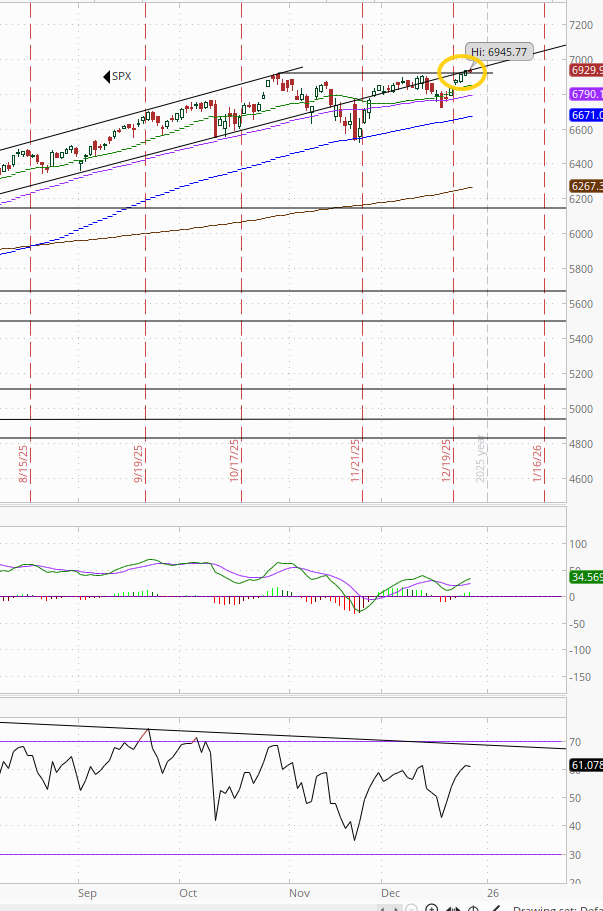Screen dimensions: 603x911
Task: Click the Dec label on time axis
Action: click(390, 893)
